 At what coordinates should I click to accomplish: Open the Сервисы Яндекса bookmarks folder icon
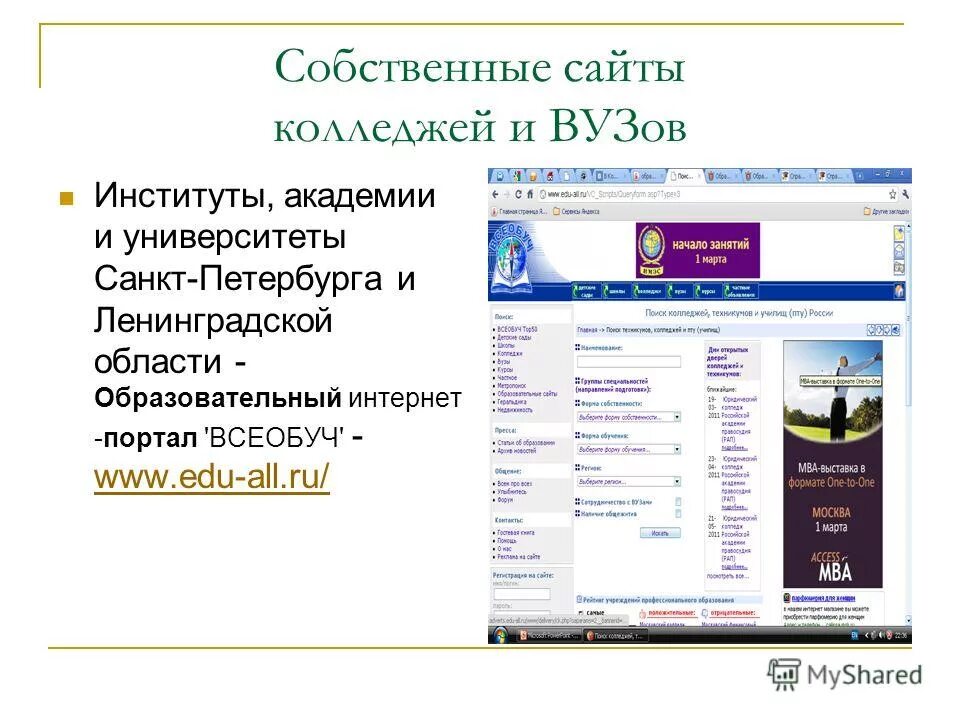point(556,210)
